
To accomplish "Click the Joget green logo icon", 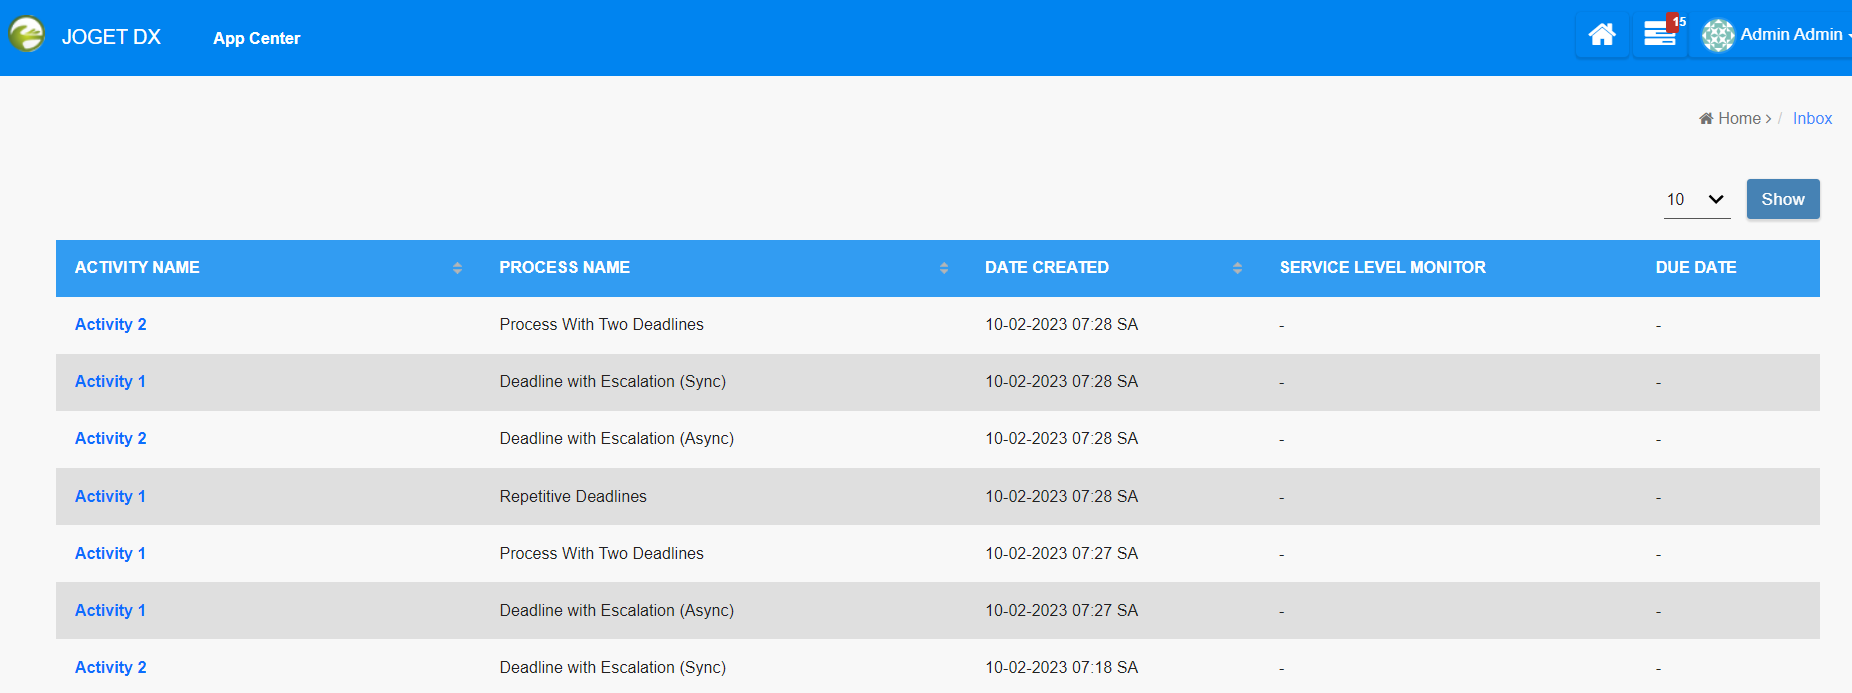I will [27, 35].
